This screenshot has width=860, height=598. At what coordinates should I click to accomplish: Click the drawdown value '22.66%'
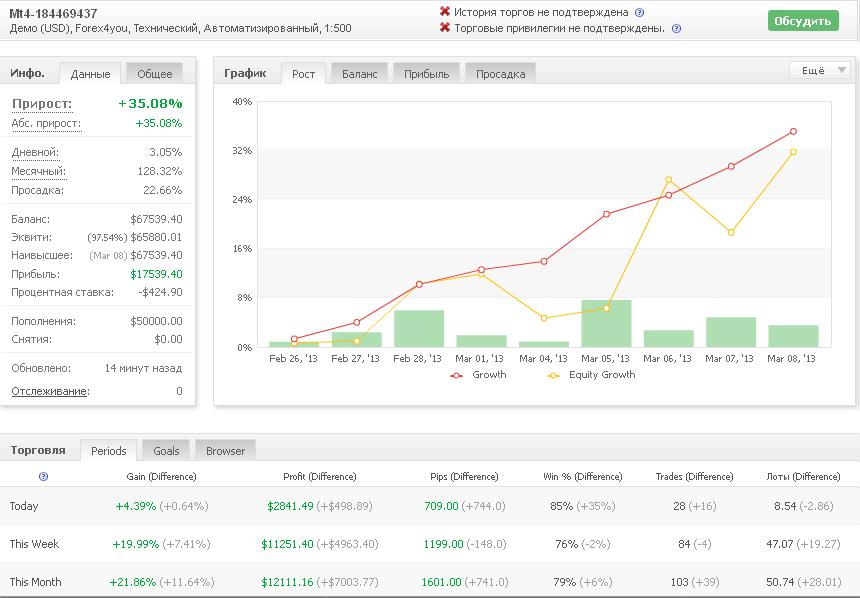[162, 190]
